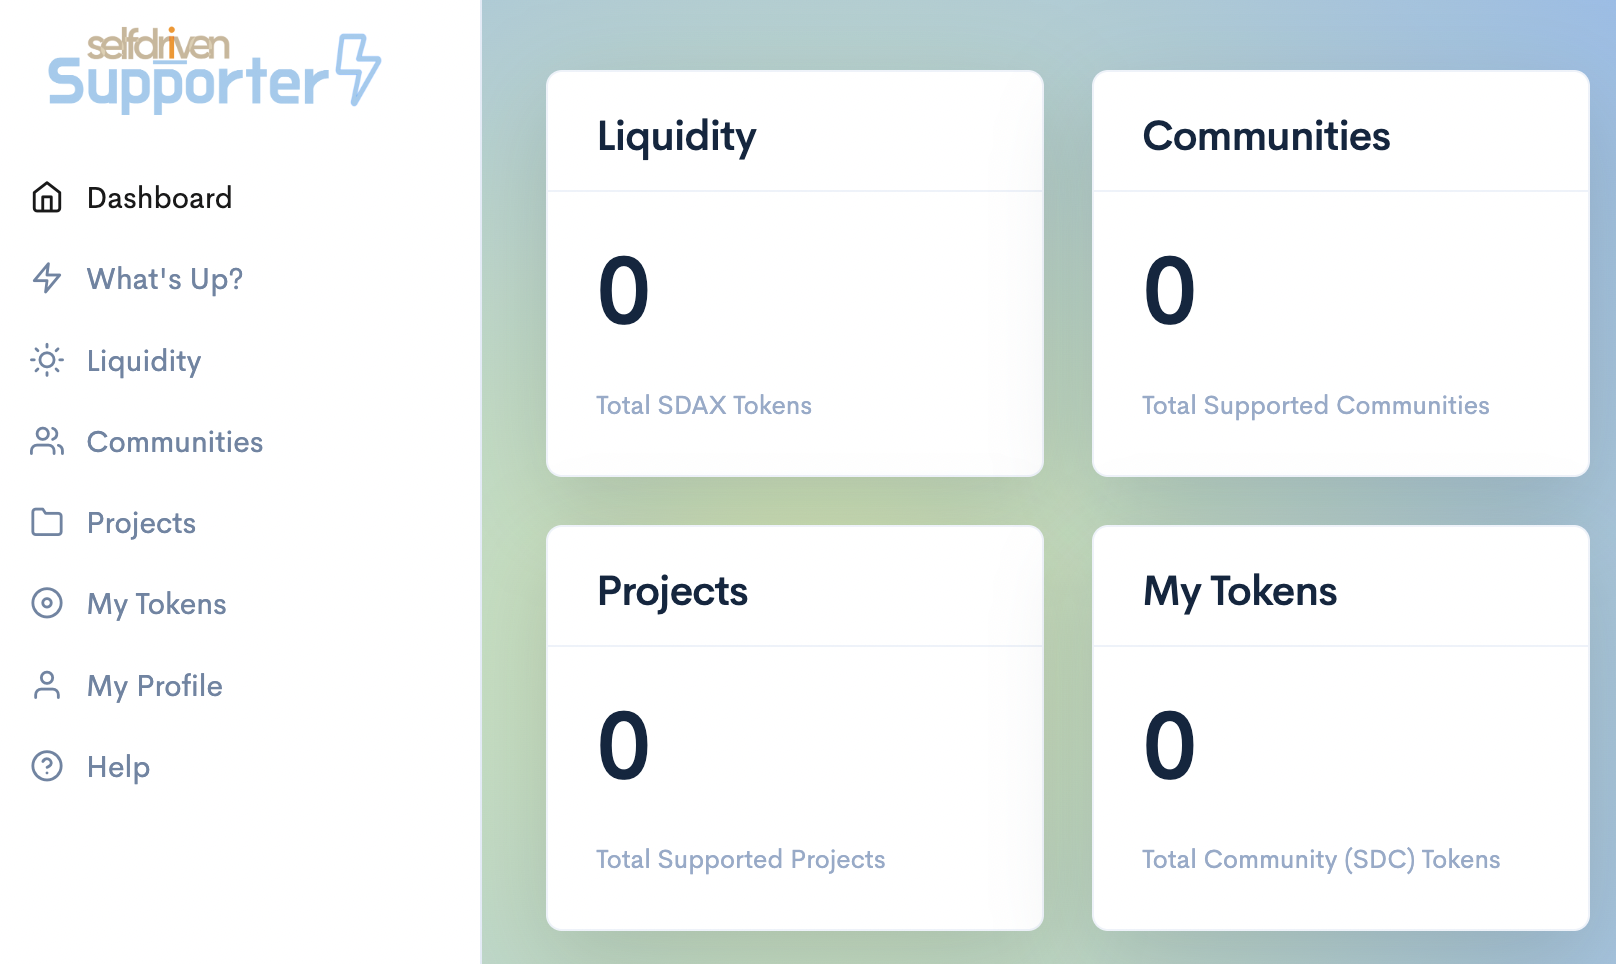Click the My Tokens card heading
Screen dimensions: 1616x964
tap(1240, 591)
